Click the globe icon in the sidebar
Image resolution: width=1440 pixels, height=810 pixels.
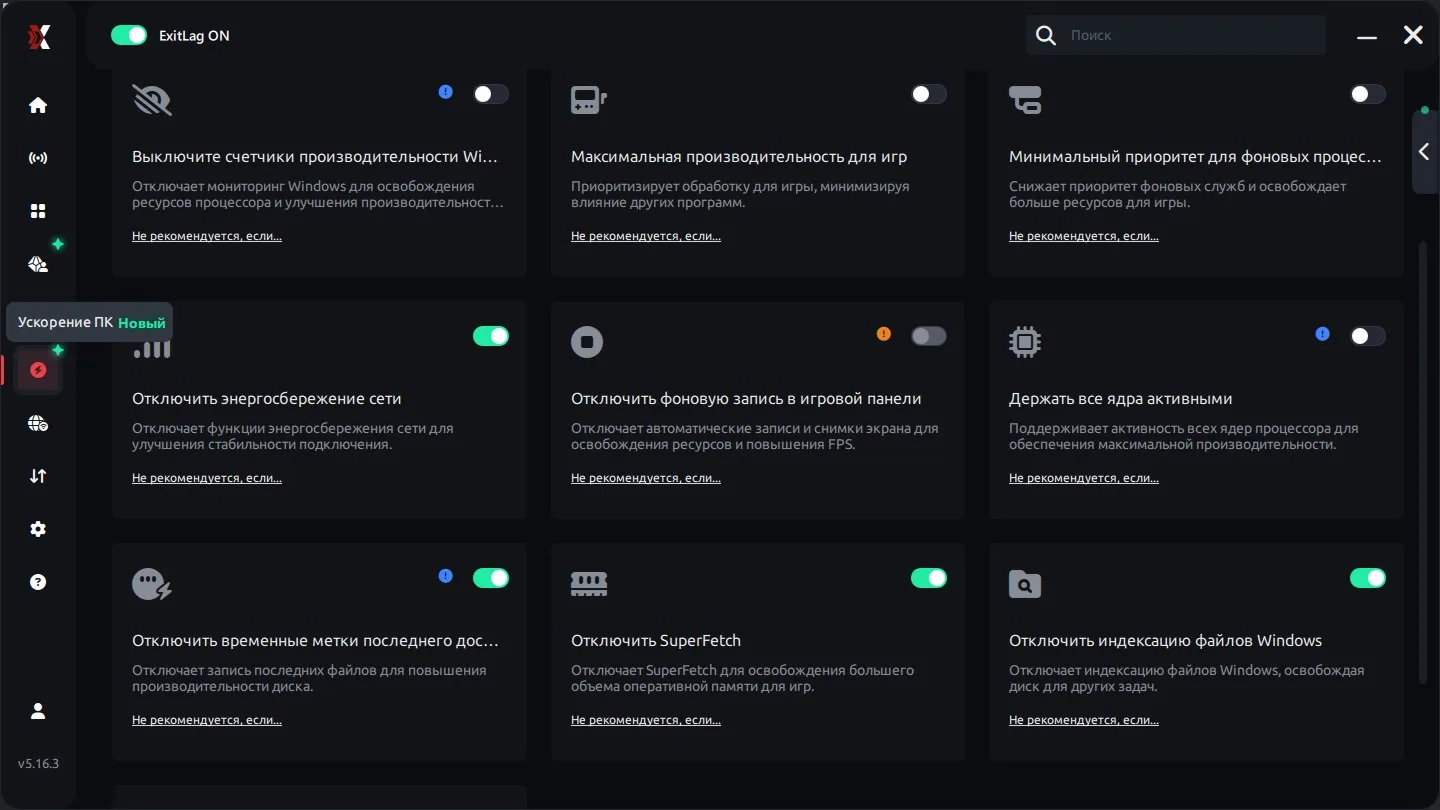[38, 423]
